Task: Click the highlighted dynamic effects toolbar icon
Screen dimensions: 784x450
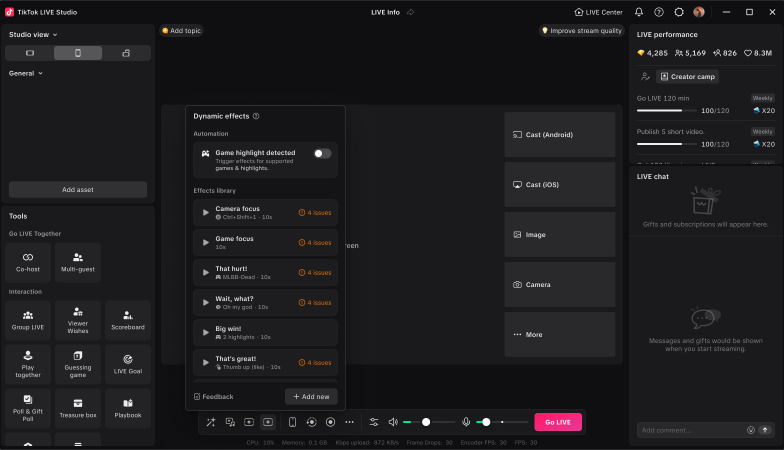Action: point(268,422)
